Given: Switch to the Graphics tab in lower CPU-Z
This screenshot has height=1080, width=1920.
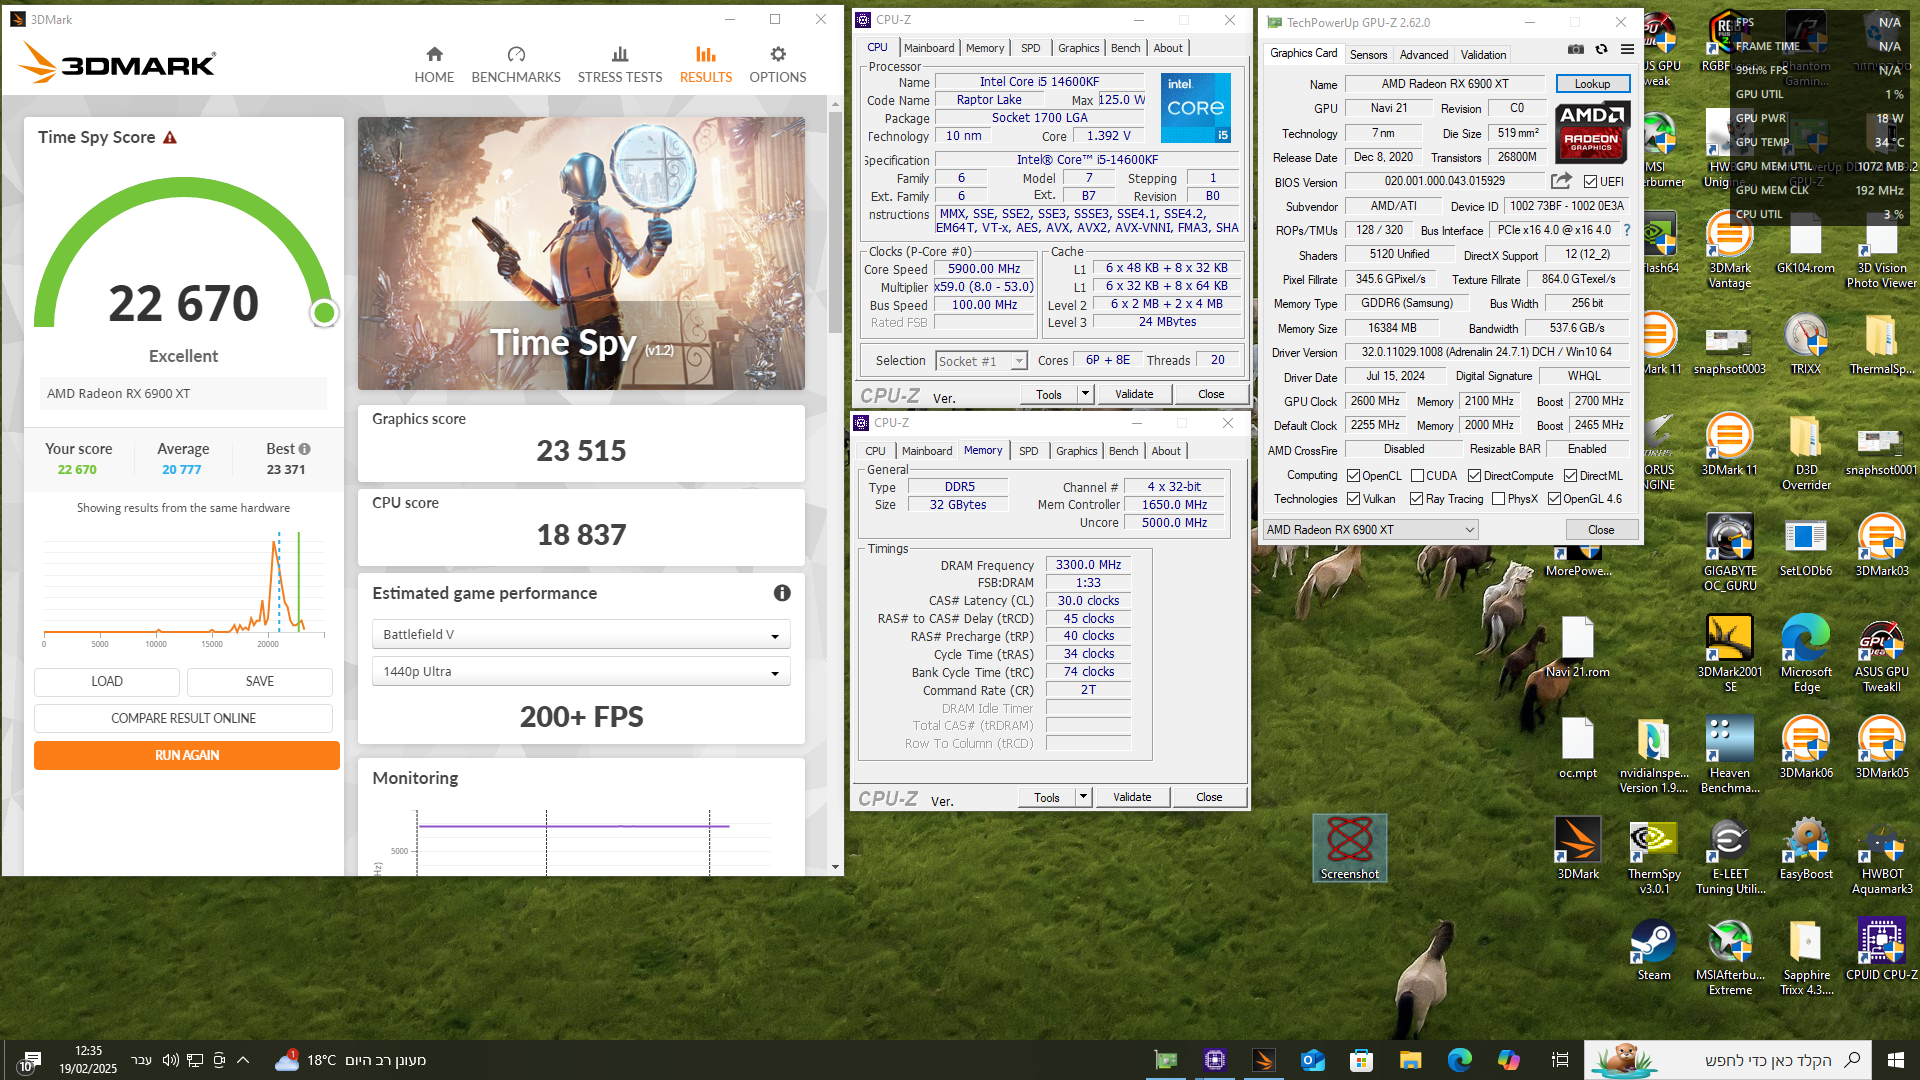Looking at the screenshot, I should (1076, 451).
